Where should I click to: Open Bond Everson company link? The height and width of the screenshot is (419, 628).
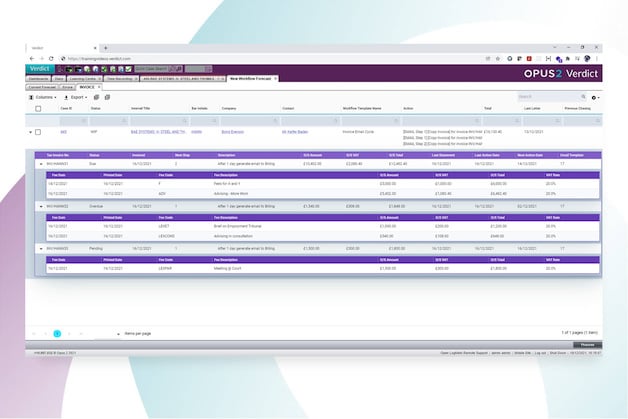click(x=232, y=132)
